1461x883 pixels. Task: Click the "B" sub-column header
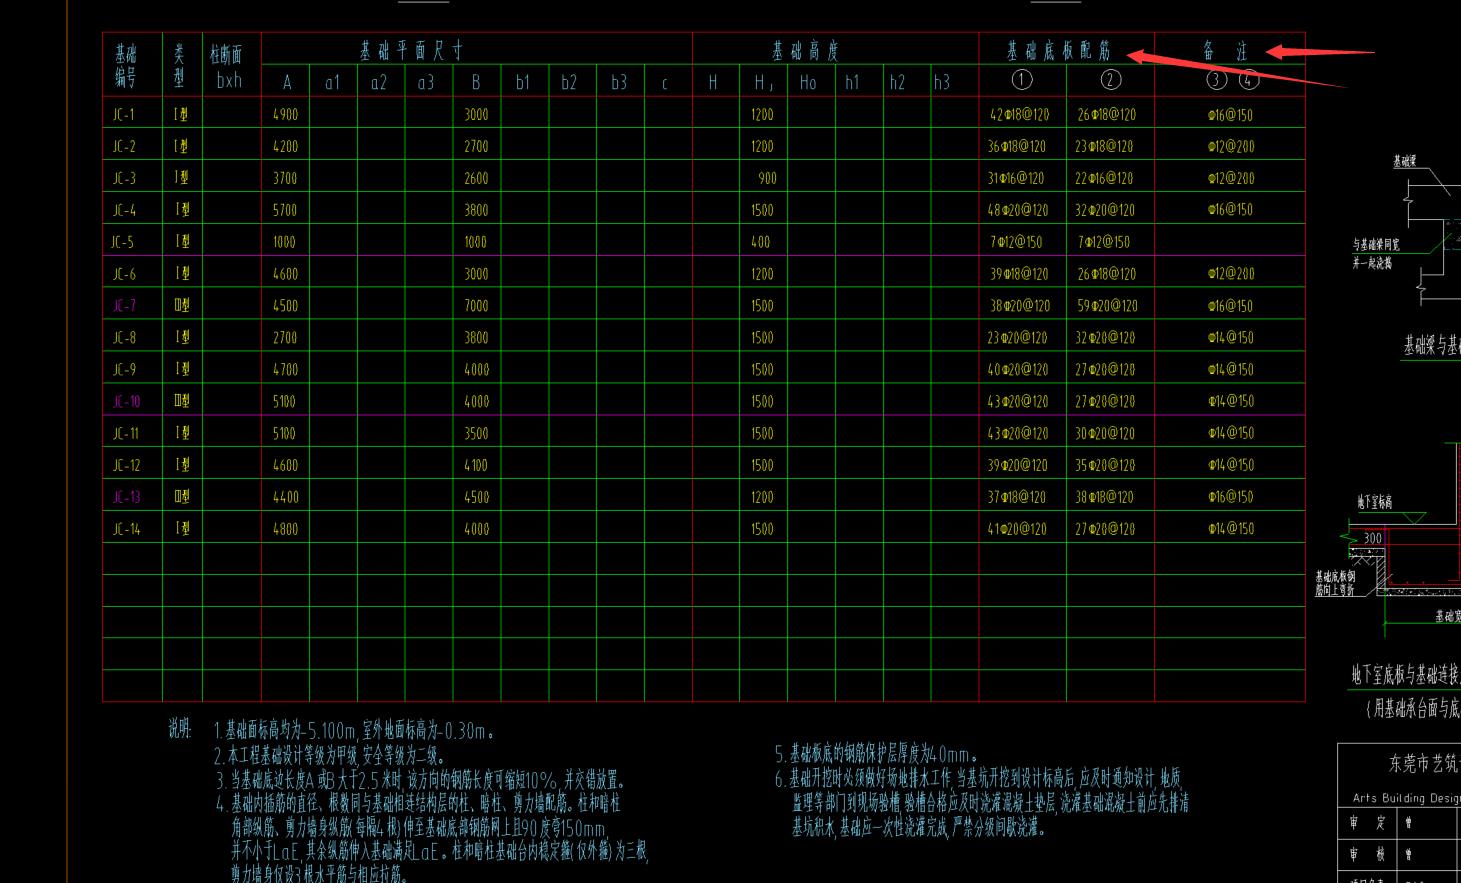pyautogui.click(x=476, y=82)
